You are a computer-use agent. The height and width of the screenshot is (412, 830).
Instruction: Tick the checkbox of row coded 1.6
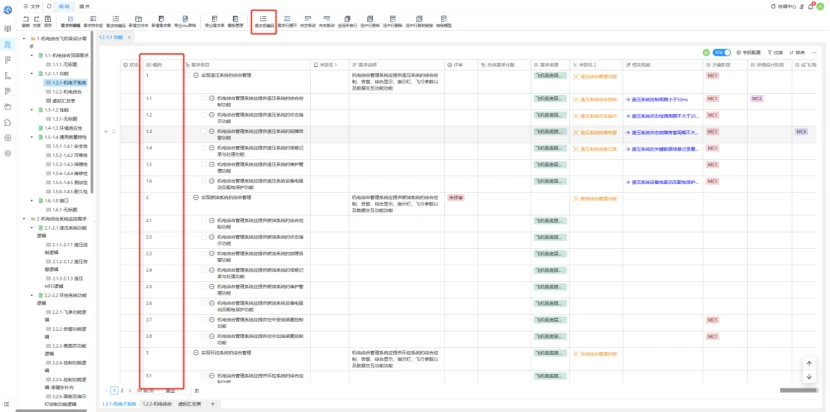click(204, 181)
